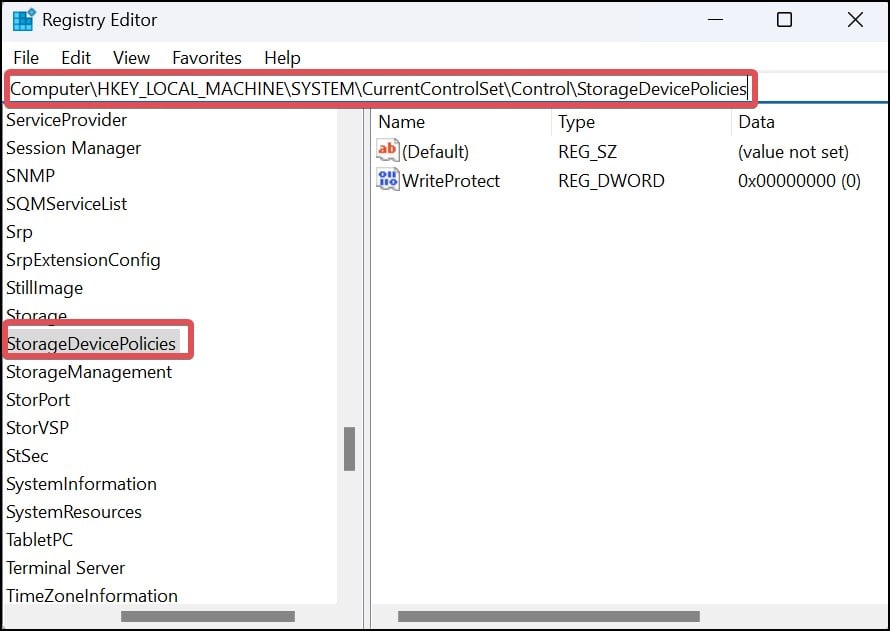Image resolution: width=890 pixels, height=631 pixels.
Task: Open the View menu
Action: 131,58
